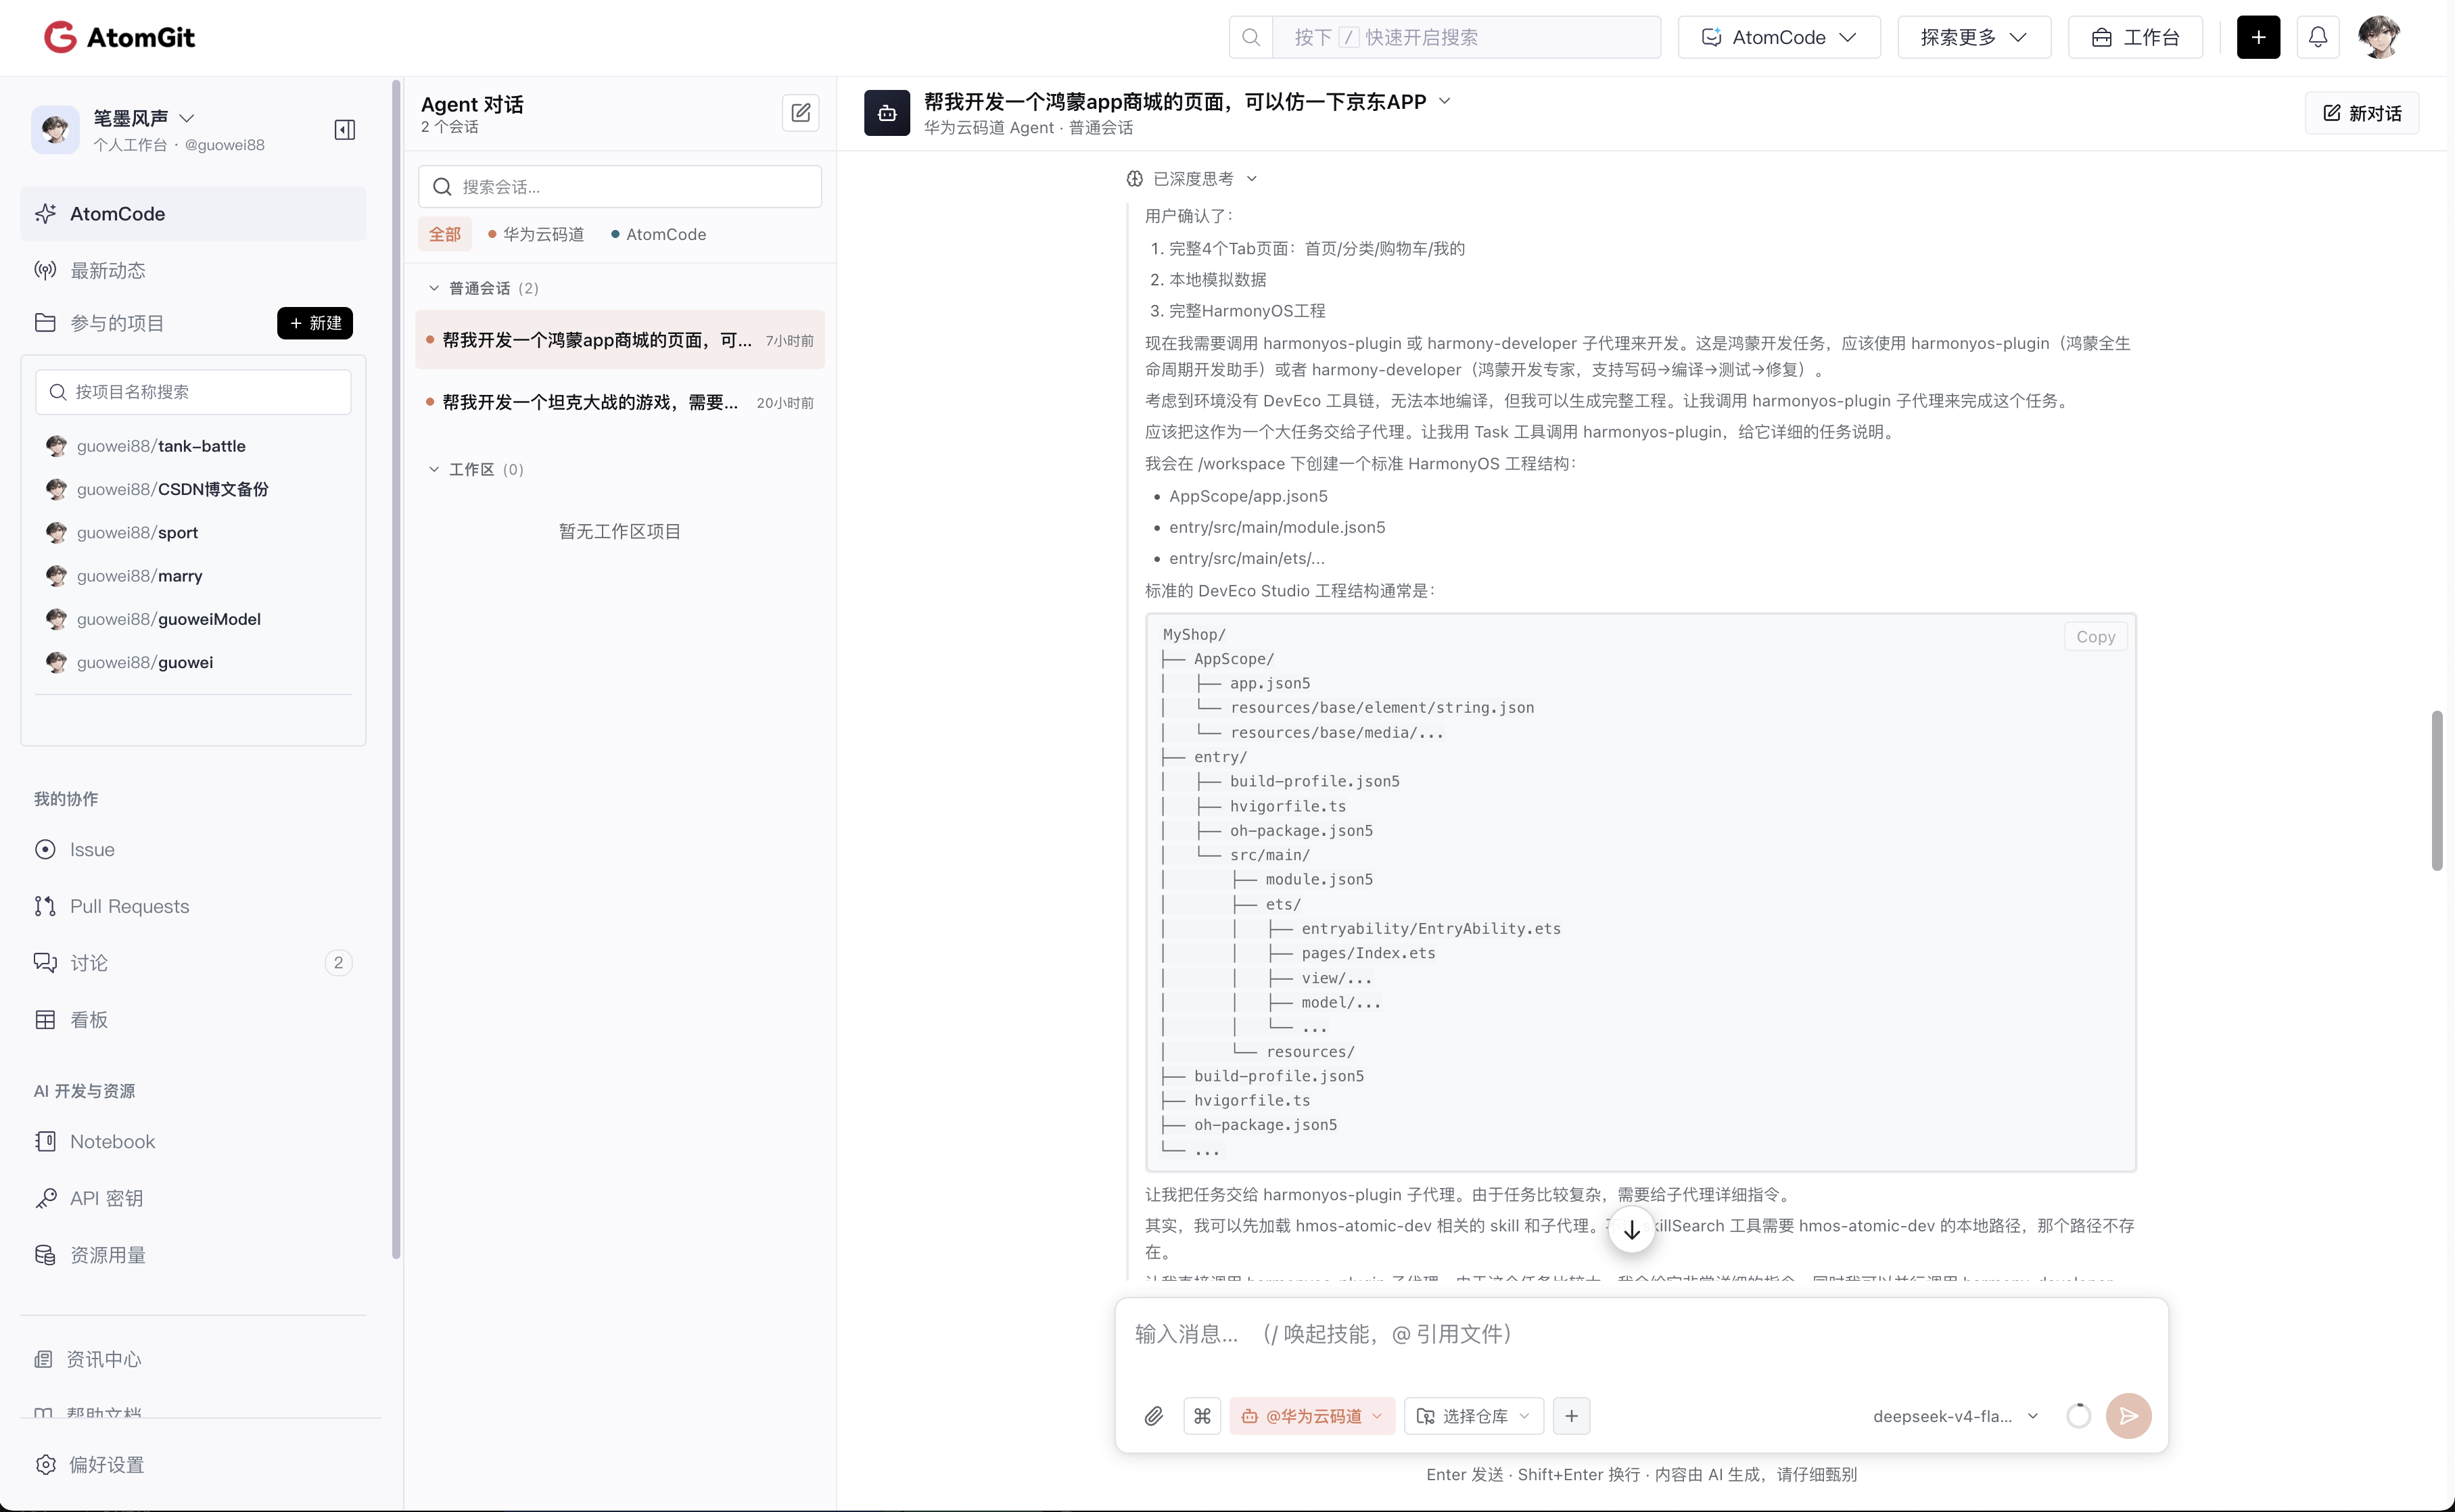This screenshot has width=2455, height=1512.
Task: Open the 选择仓库 dropdown
Action: 1474,1416
